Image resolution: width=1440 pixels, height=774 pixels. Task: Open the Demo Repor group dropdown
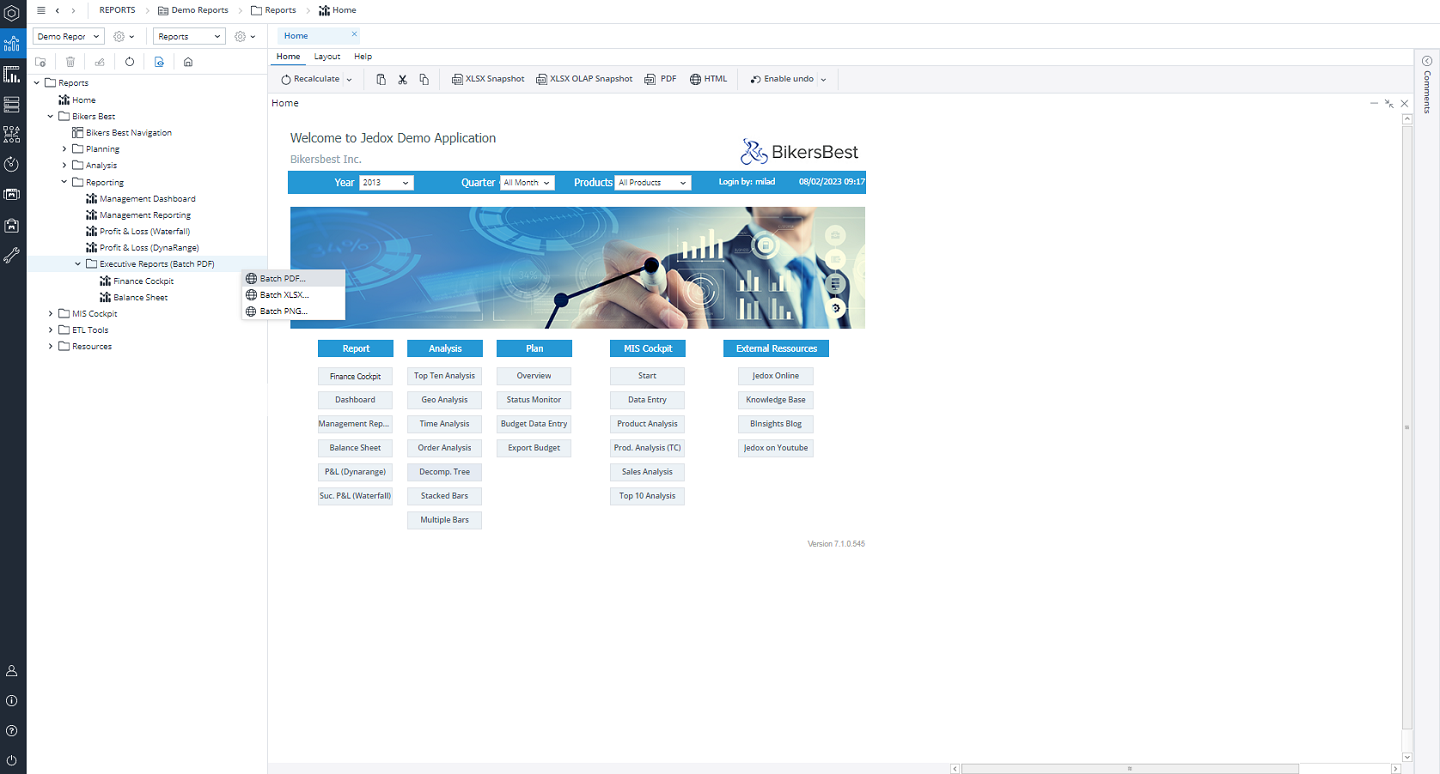pyautogui.click(x=69, y=36)
